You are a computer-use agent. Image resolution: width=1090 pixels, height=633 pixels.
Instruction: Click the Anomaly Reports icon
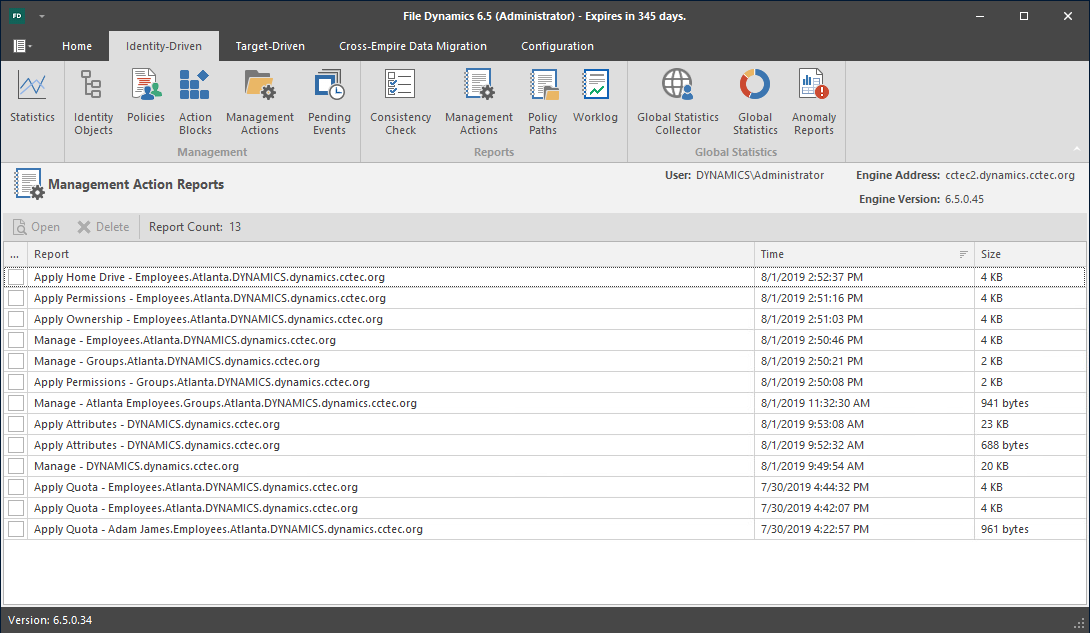813,102
